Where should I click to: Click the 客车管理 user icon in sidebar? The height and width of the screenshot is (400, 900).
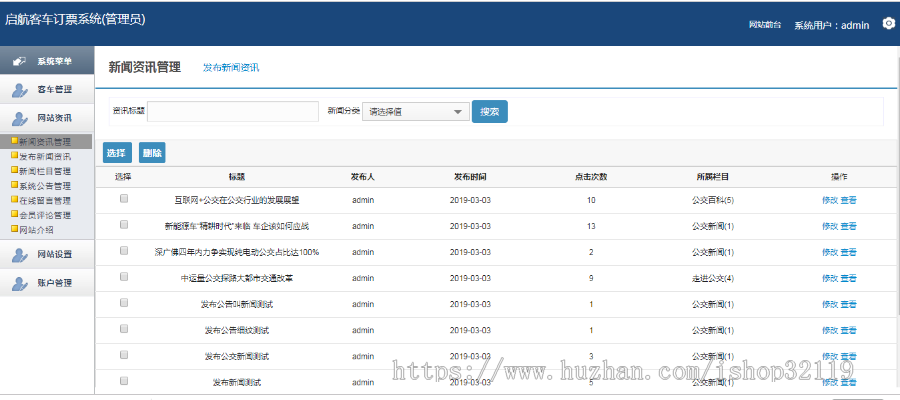[20, 90]
